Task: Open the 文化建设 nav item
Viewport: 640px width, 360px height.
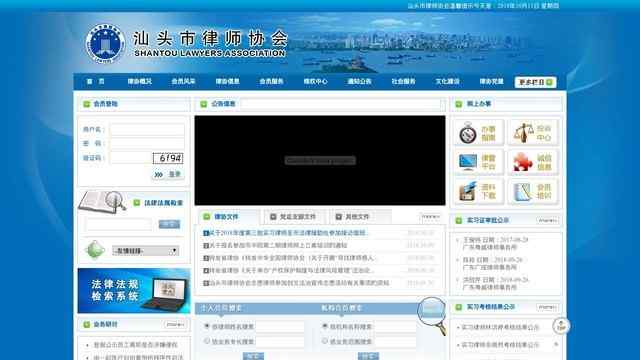Action: click(447, 82)
